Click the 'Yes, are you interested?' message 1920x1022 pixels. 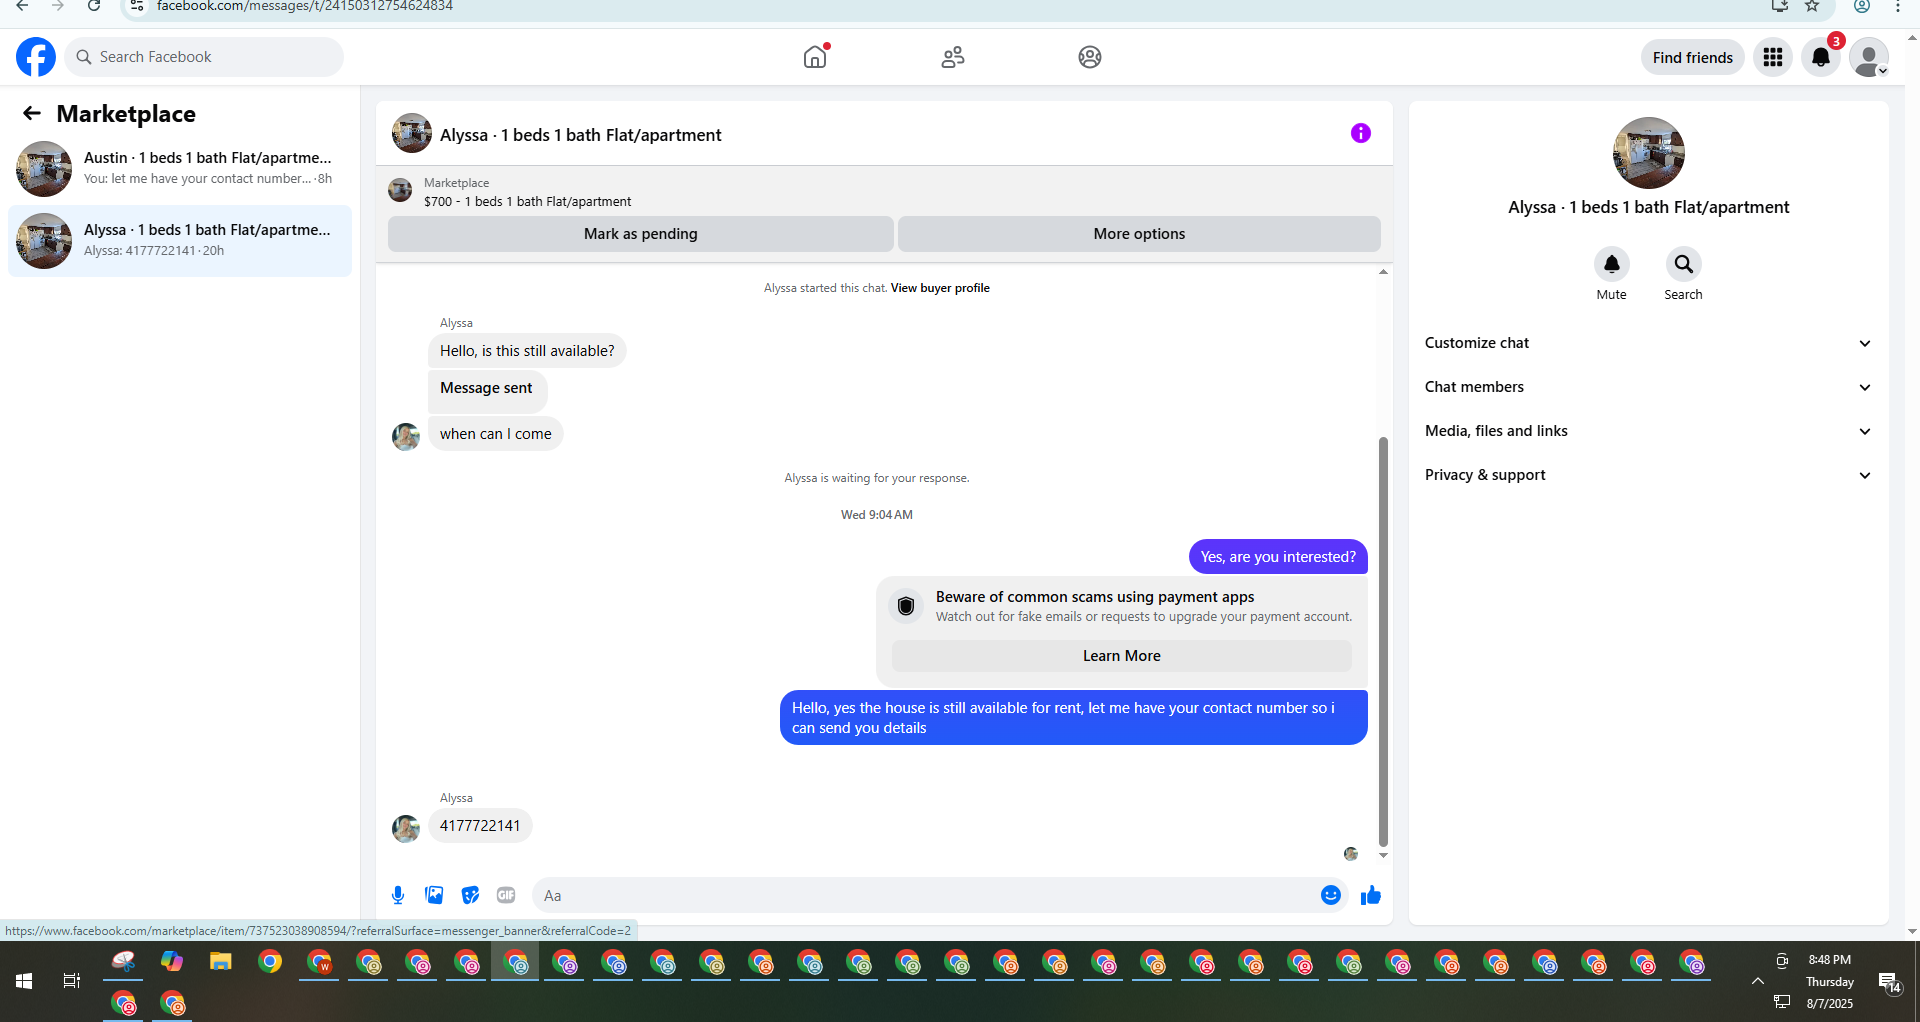1278,557
